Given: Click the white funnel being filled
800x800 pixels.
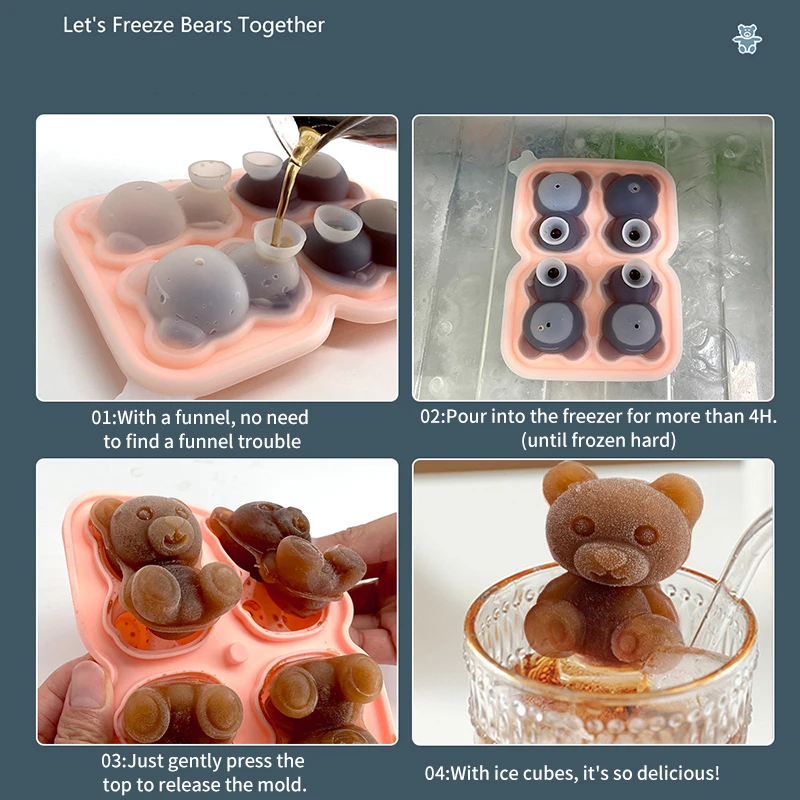Looking at the screenshot, I should coord(279,237).
